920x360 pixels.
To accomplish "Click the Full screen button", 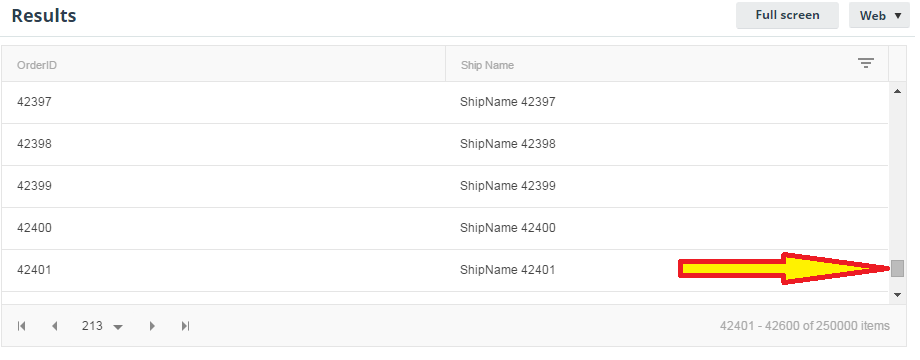I will click(x=787, y=15).
